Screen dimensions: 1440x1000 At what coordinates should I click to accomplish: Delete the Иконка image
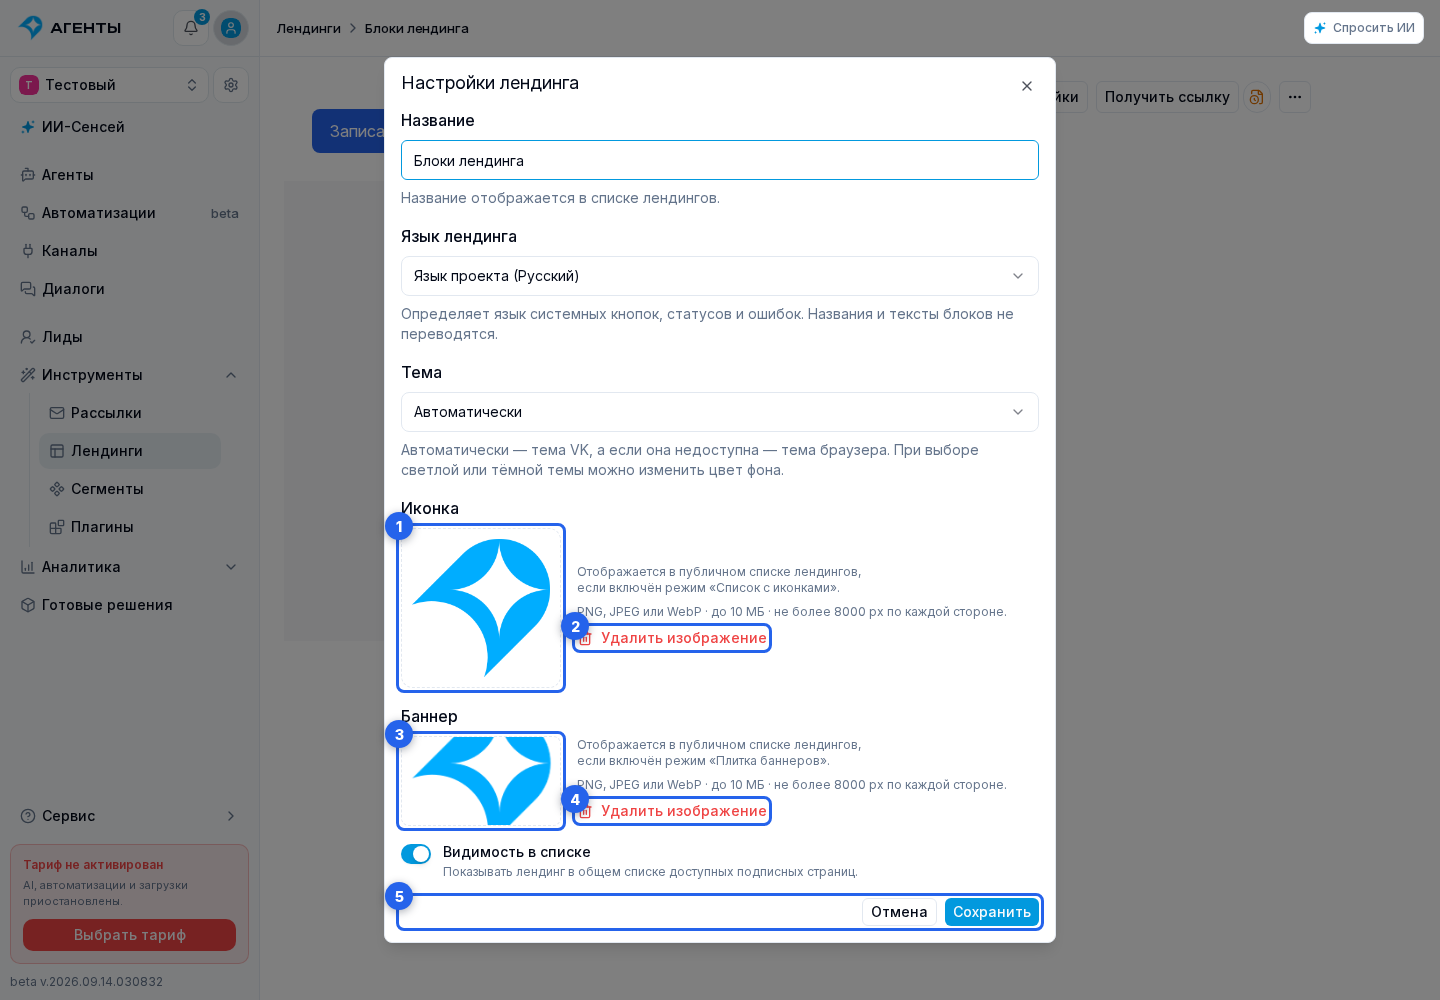pyautogui.click(x=673, y=638)
